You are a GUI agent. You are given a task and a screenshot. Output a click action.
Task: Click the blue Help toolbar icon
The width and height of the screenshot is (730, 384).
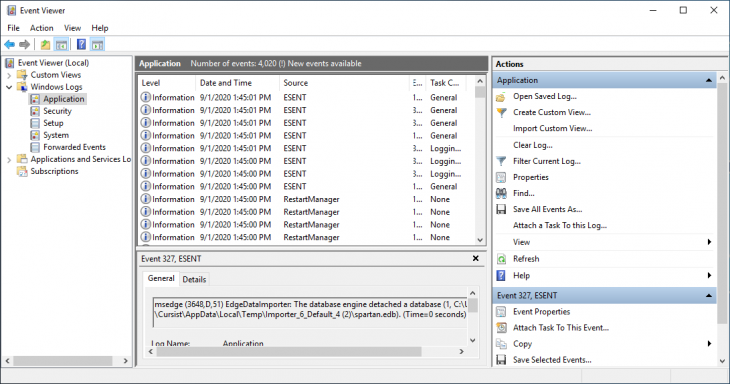pyautogui.click(x=81, y=45)
